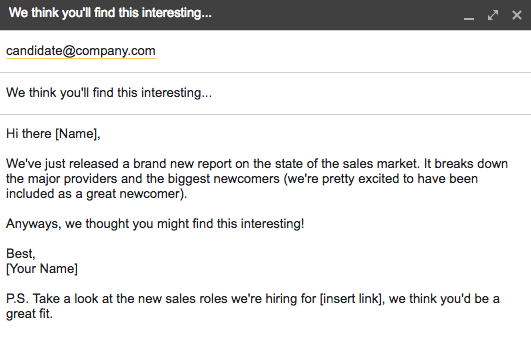This screenshot has height=361, width=531.
Task: Click the compose window title bar text
Action: pos(110,13)
